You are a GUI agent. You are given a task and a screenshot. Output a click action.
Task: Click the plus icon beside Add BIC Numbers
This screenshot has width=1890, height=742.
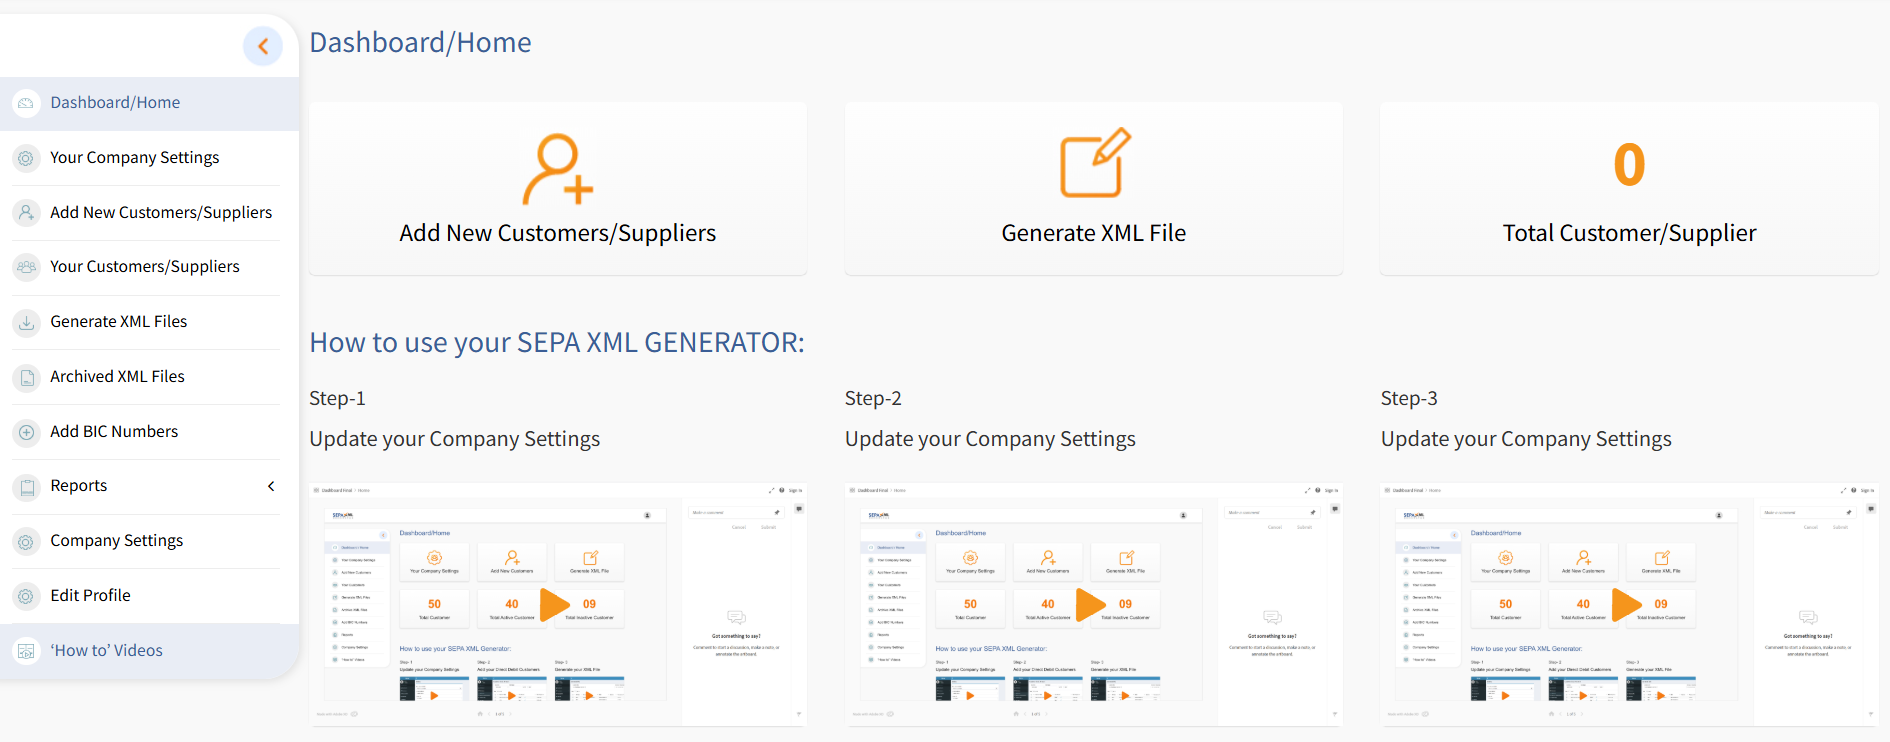[26, 432]
